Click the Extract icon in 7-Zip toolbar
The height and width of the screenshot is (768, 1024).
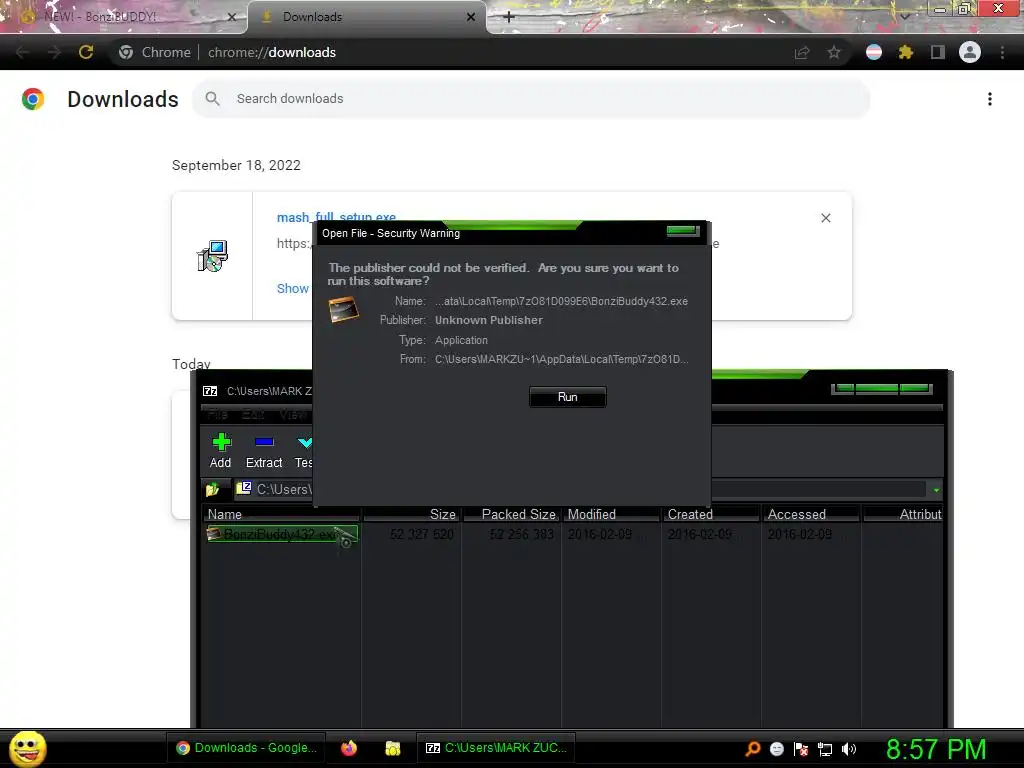pos(264,451)
